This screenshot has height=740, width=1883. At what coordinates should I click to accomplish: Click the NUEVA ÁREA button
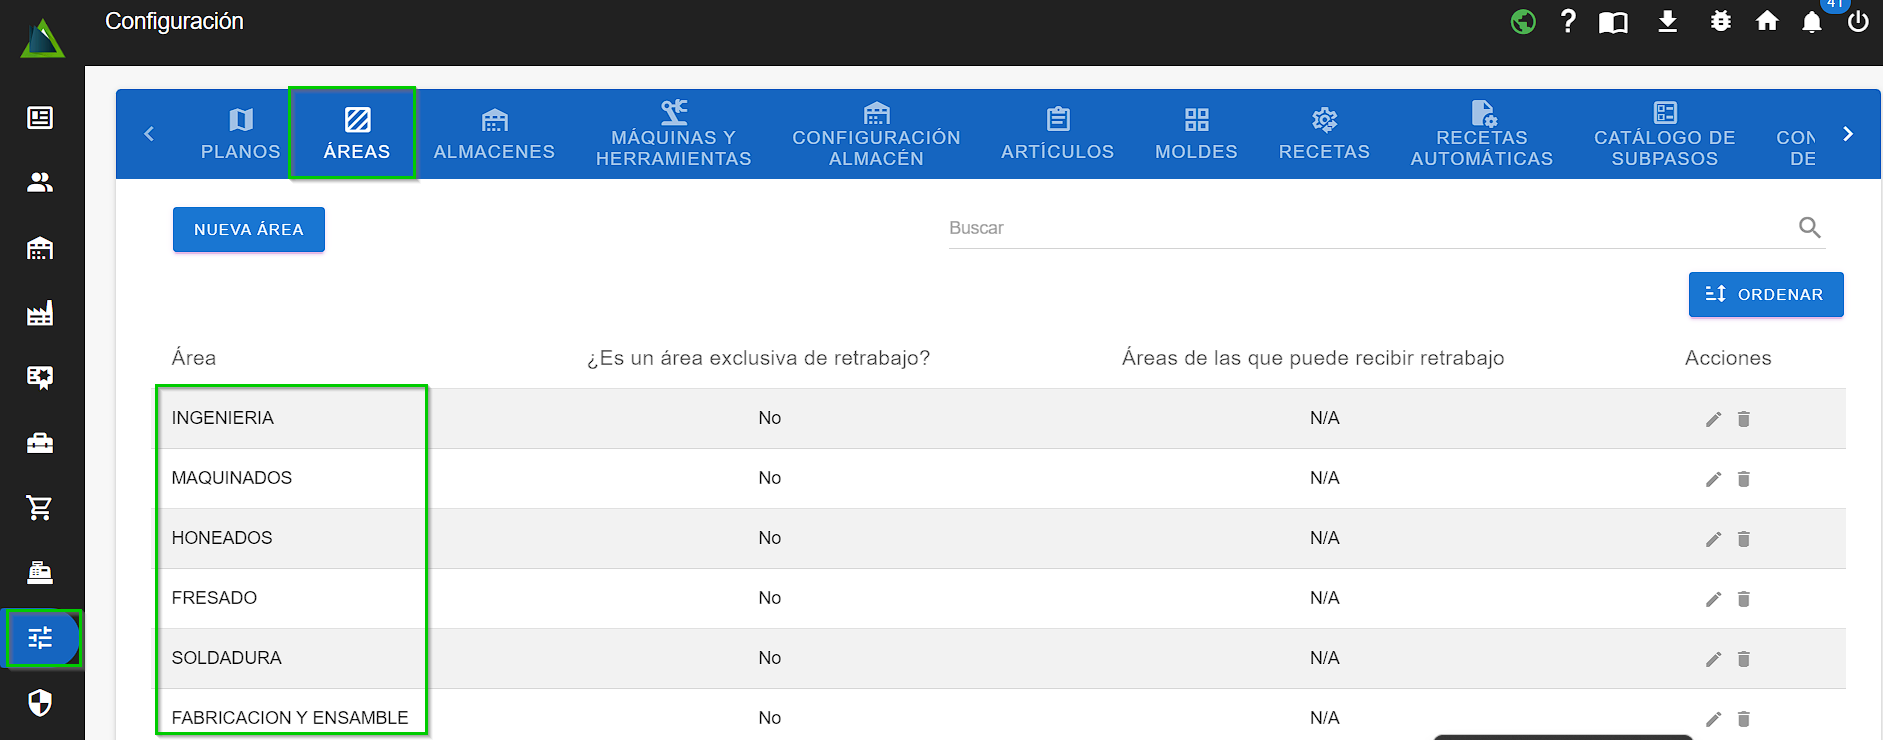point(249,230)
